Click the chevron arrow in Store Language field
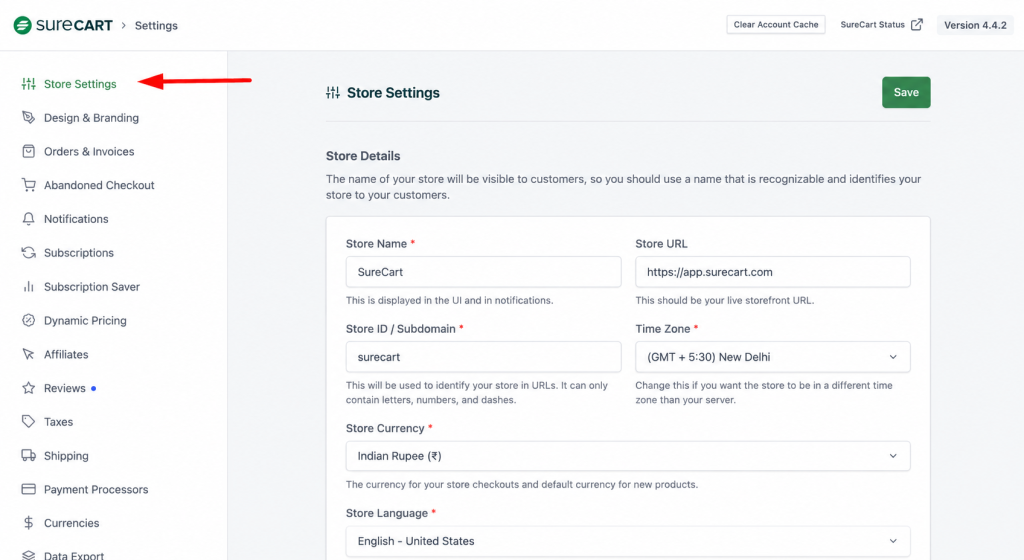This screenshot has width=1024, height=560. click(893, 541)
